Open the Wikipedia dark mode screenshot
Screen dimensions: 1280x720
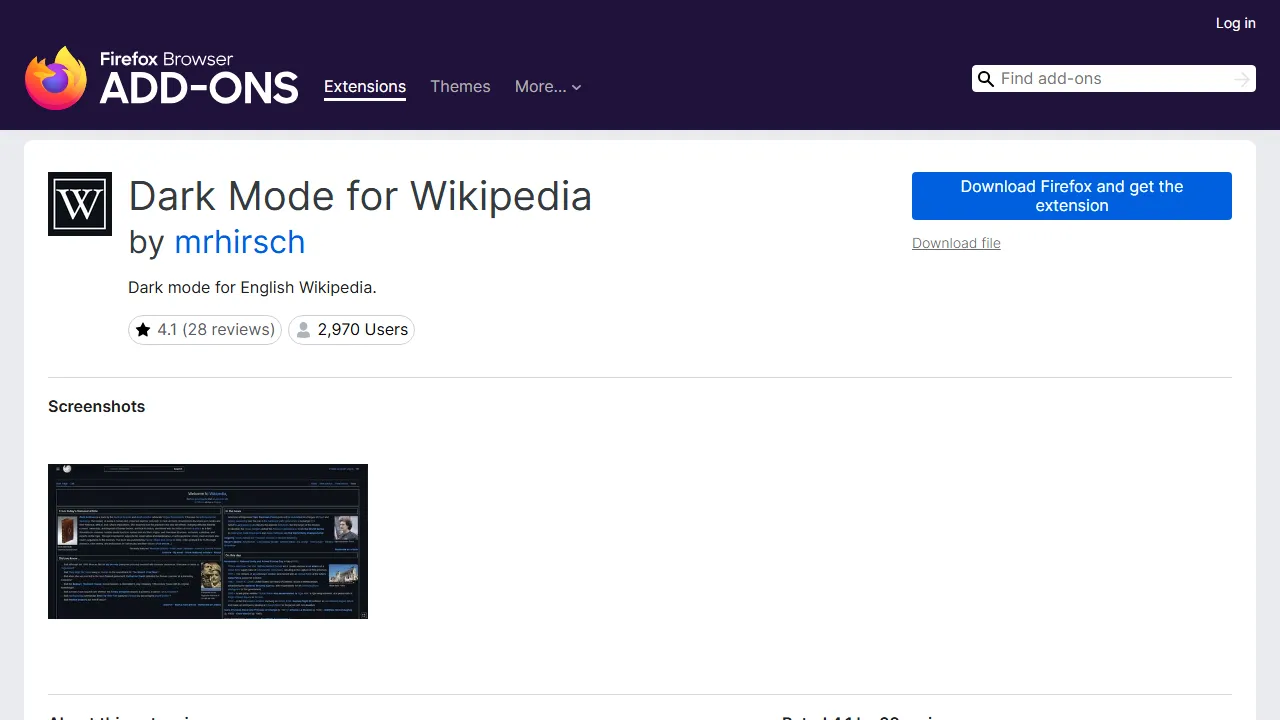[208, 541]
